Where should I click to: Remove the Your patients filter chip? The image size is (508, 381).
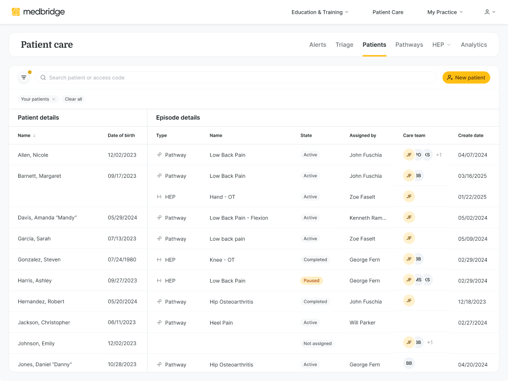click(54, 99)
